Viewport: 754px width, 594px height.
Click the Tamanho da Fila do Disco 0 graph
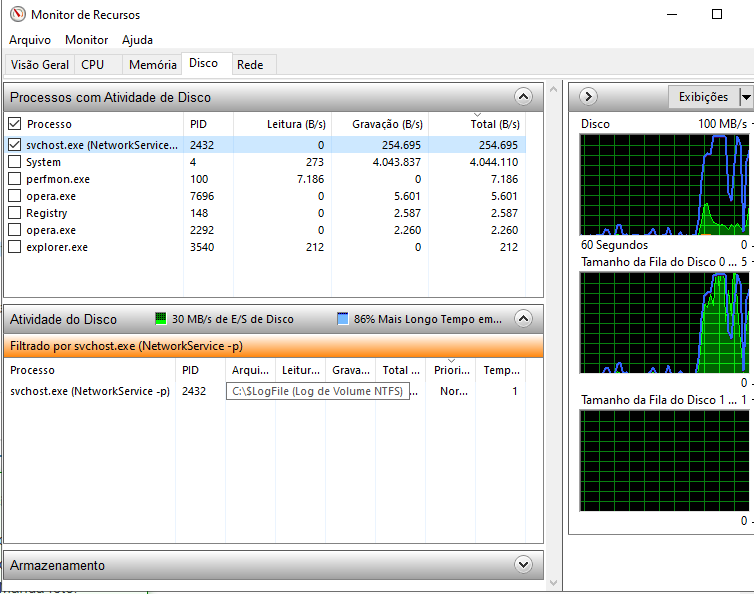(664, 322)
